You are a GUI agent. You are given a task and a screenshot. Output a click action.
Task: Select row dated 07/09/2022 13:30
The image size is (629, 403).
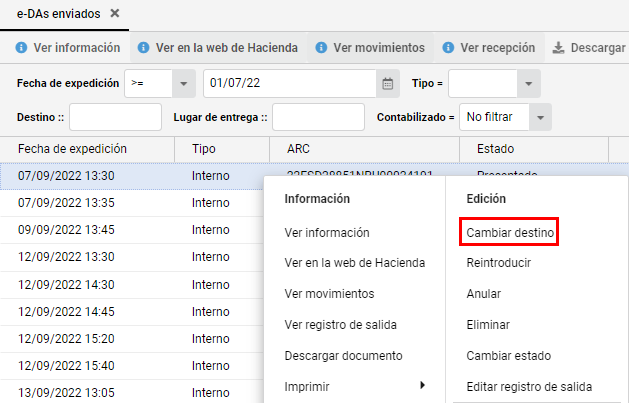[132, 176]
